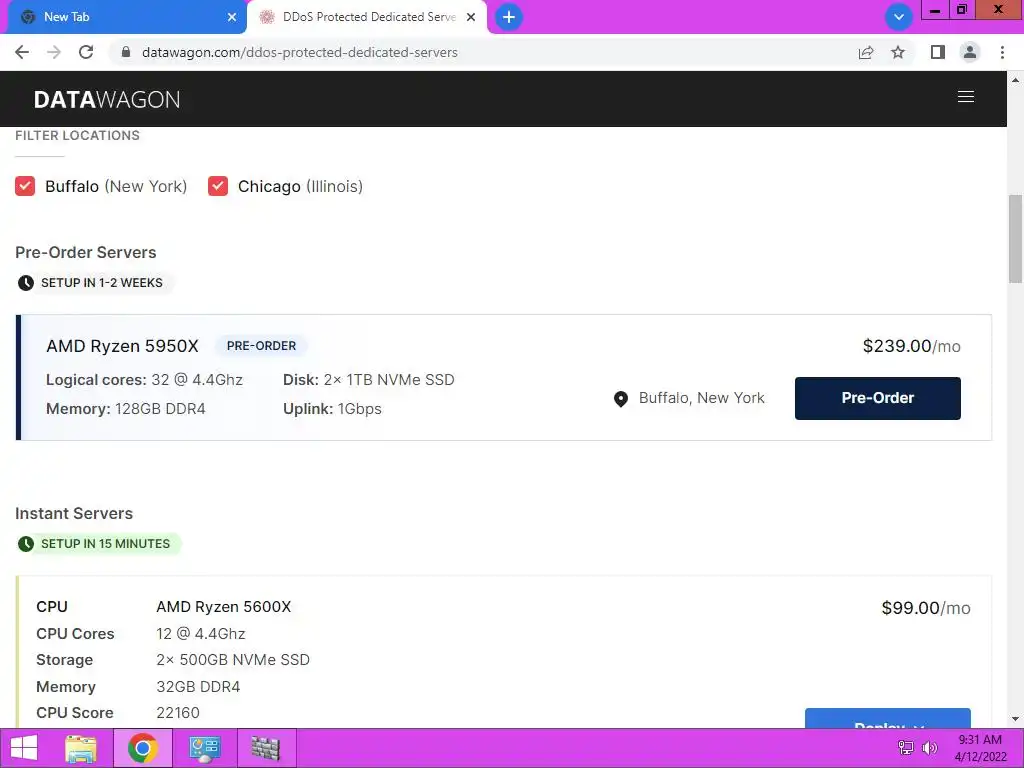Viewport: 1024px width, 768px height.
Task: Click the CPU Score value 22160
Action: pos(178,712)
